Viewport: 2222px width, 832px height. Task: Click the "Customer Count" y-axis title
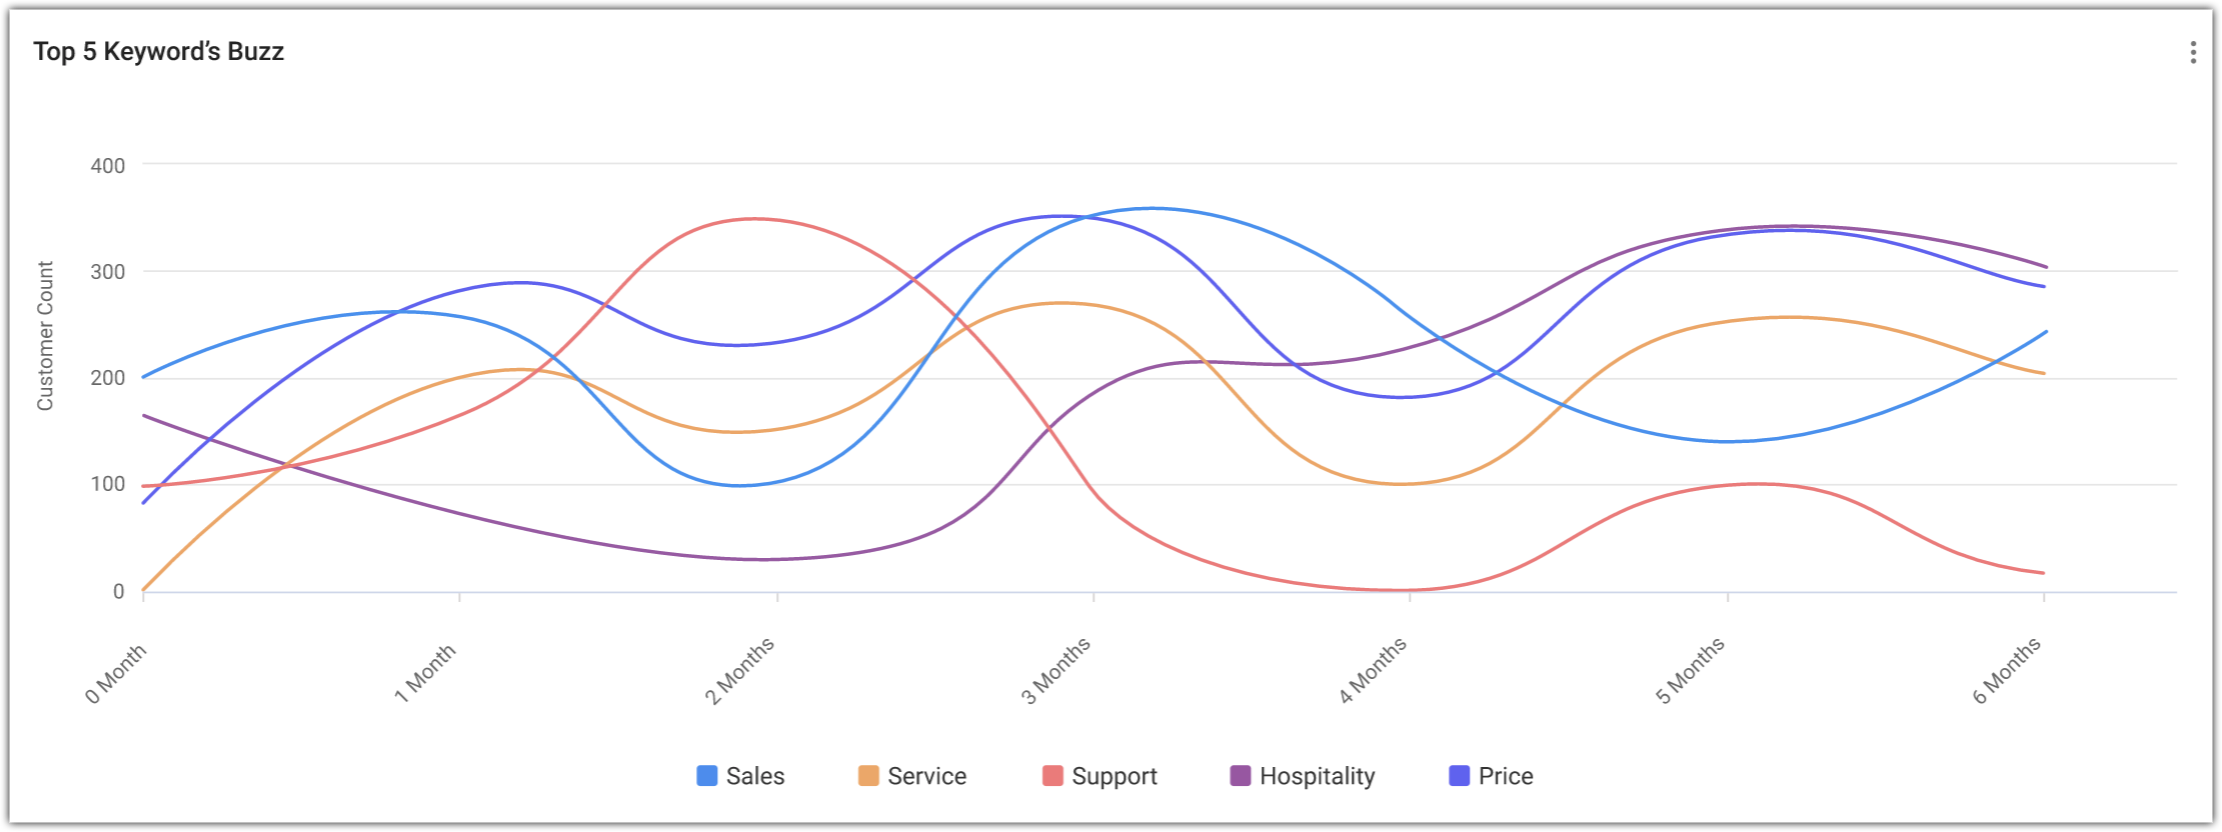click(45, 336)
